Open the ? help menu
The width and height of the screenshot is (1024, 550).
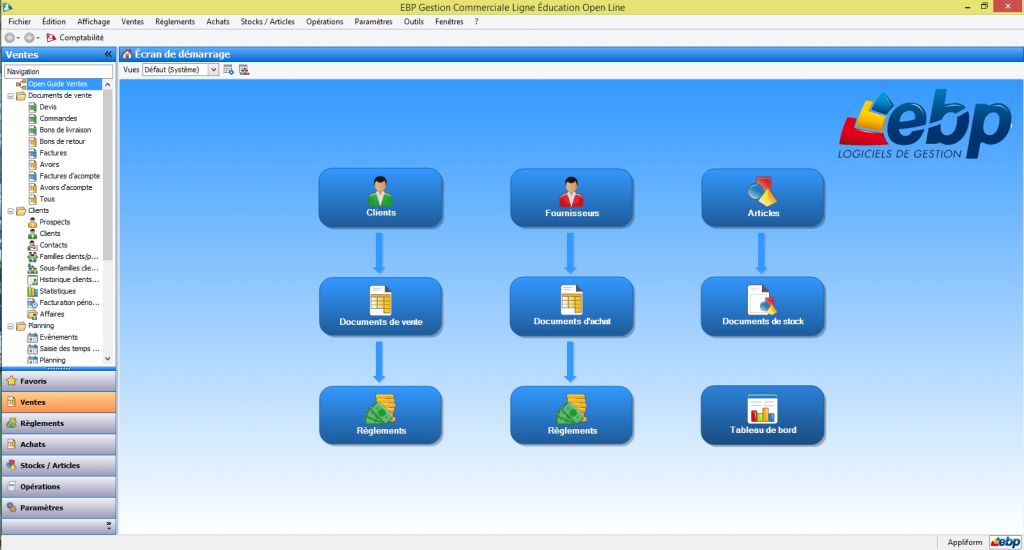[477, 22]
